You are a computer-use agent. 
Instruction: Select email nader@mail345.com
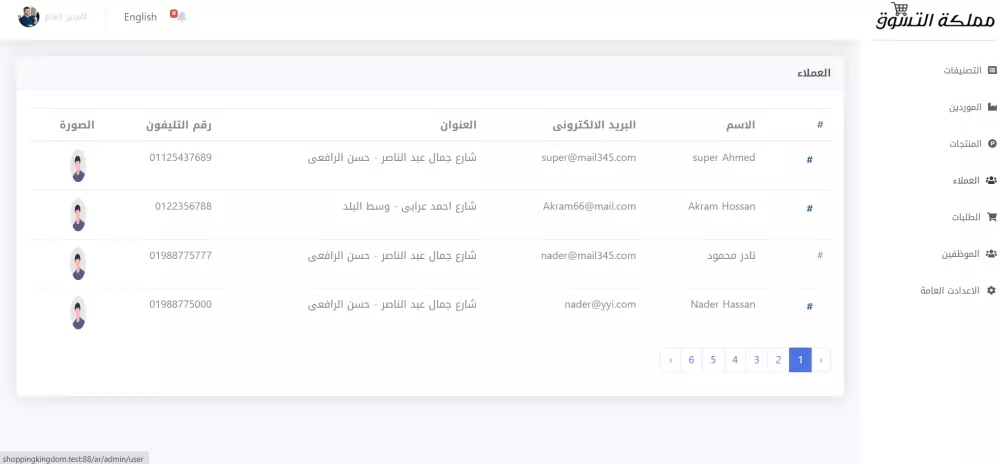(x=588, y=256)
